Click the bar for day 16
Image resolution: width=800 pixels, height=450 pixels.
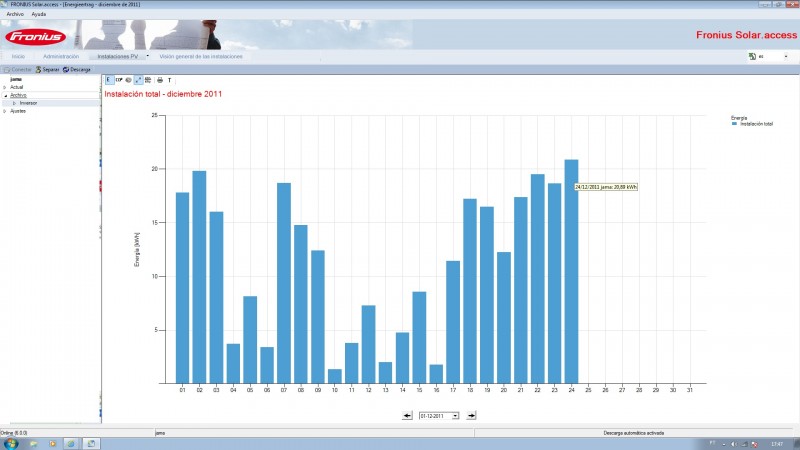pyautogui.click(x=436, y=374)
